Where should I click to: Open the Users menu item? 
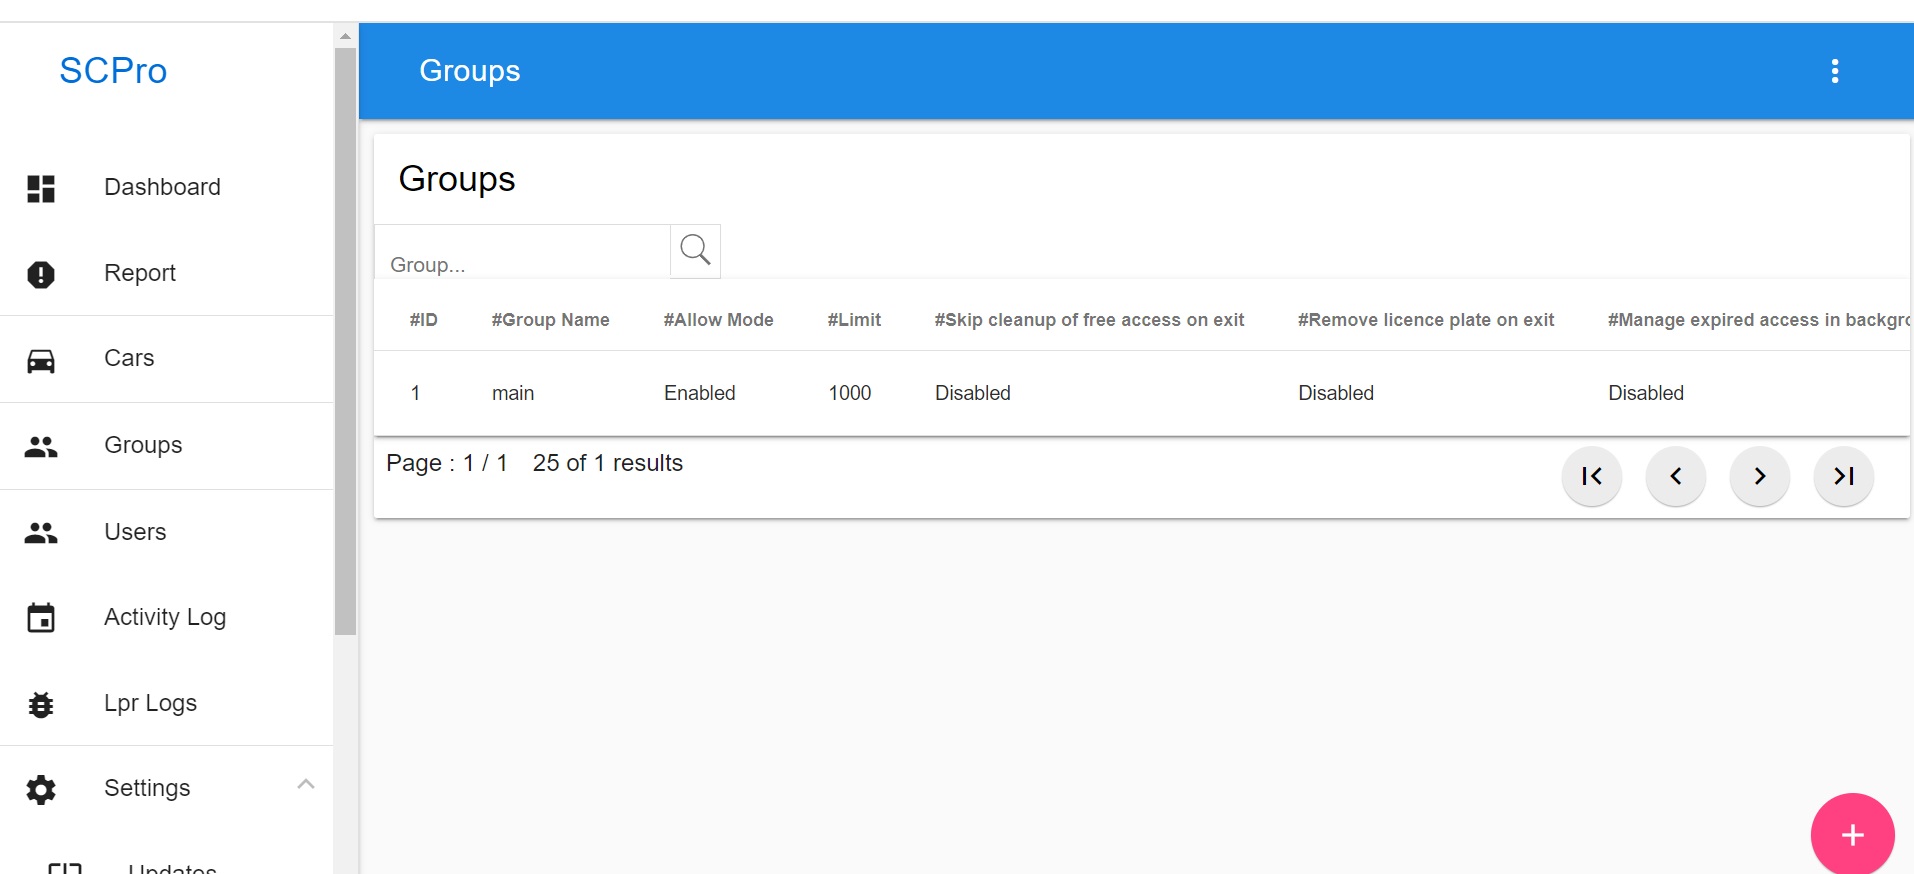click(x=166, y=532)
